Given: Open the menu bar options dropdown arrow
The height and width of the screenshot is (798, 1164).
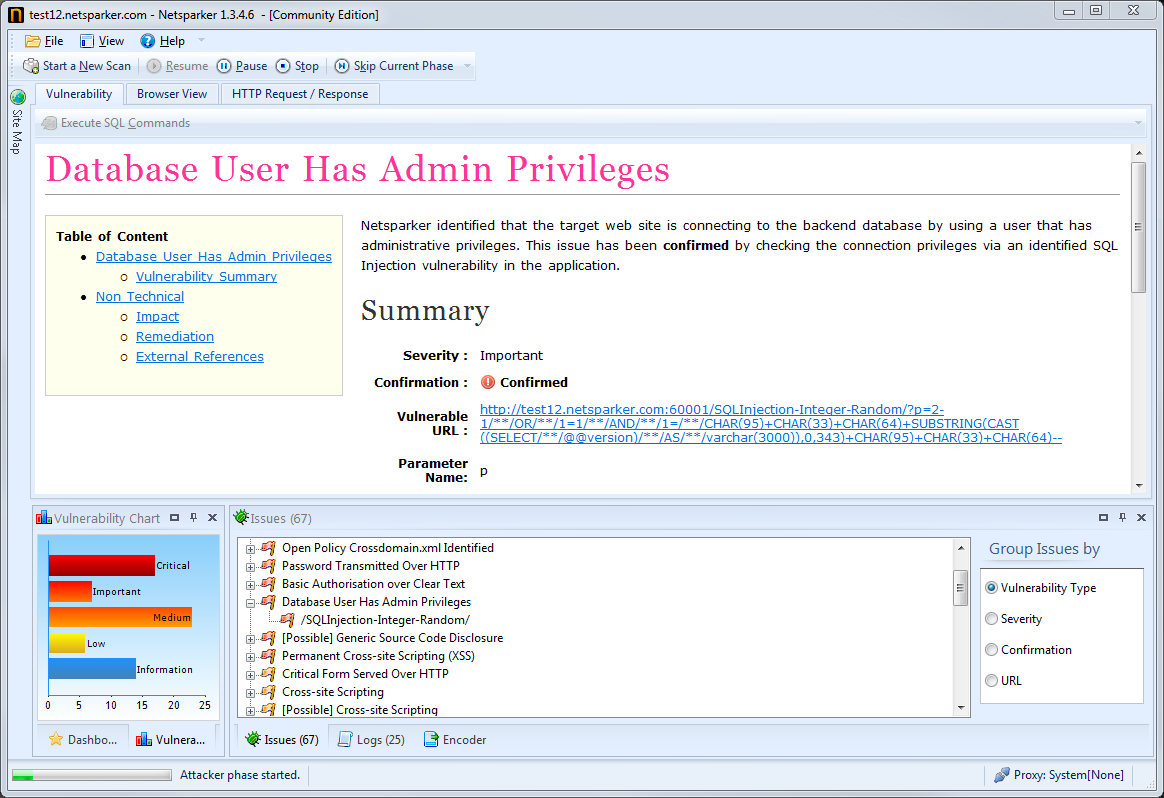Looking at the screenshot, I should [201, 41].
